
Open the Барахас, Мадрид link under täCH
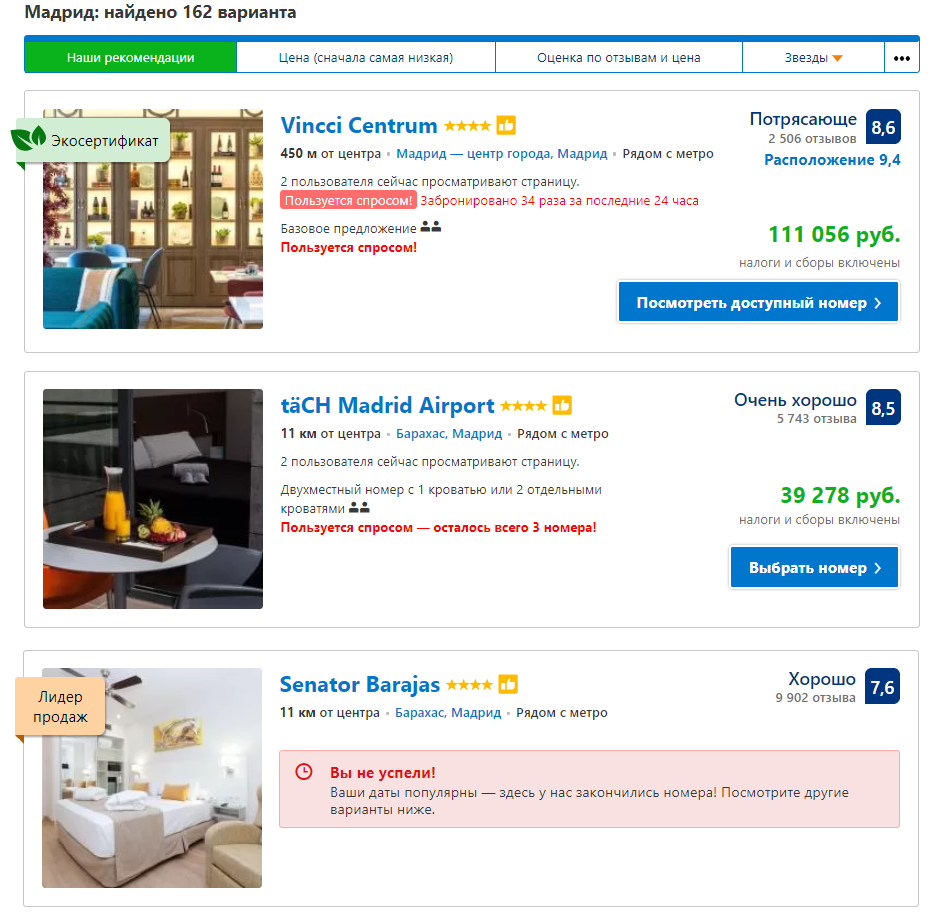point(449,434)
